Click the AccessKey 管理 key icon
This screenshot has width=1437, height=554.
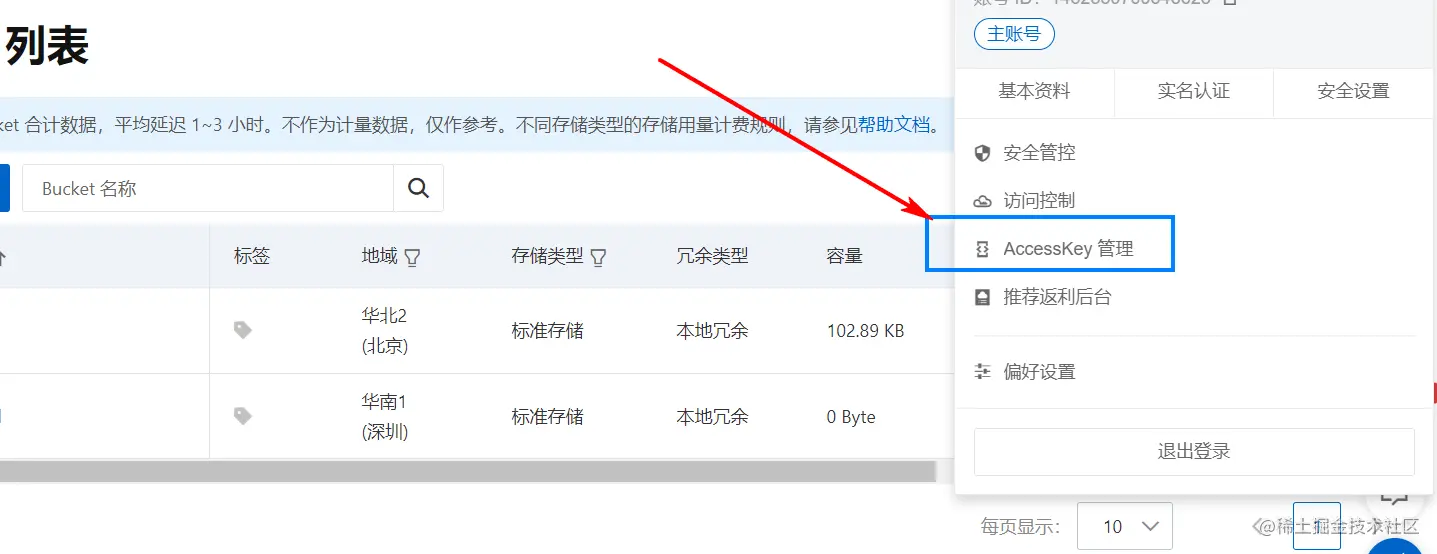982,249
